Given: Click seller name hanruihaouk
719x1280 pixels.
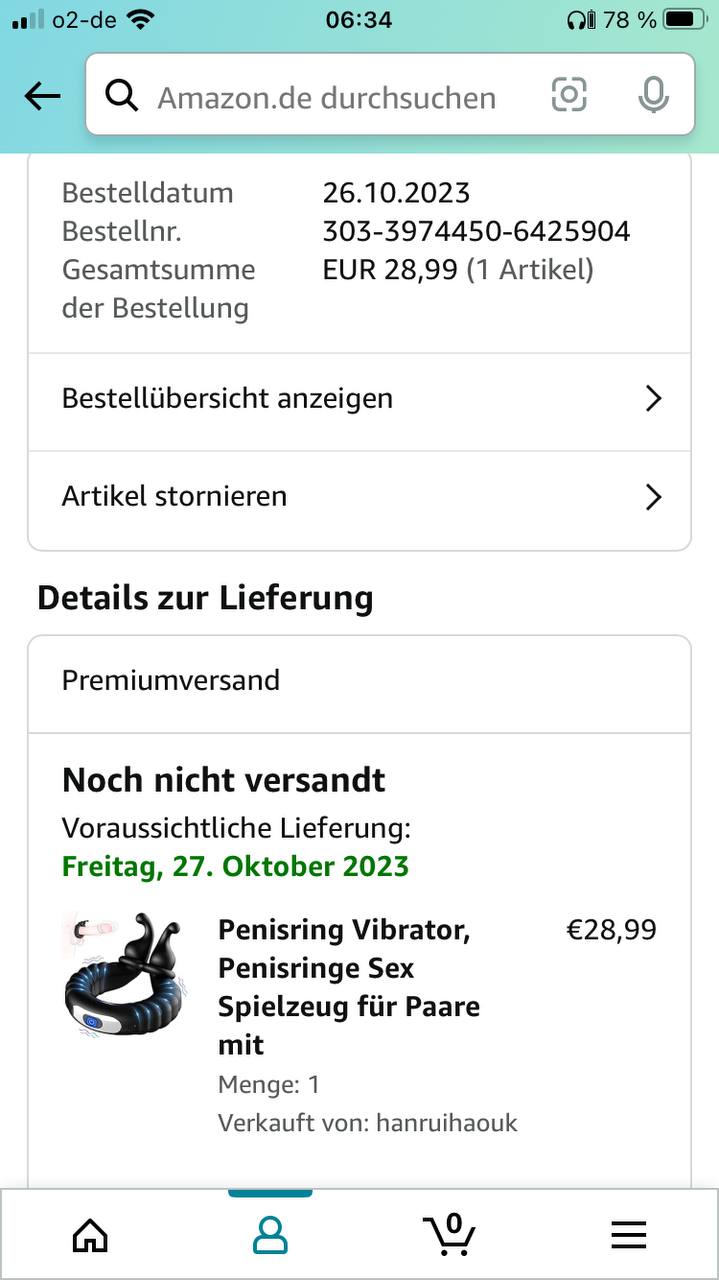Looking at the screenshot, I should (x=446, y=1123).
